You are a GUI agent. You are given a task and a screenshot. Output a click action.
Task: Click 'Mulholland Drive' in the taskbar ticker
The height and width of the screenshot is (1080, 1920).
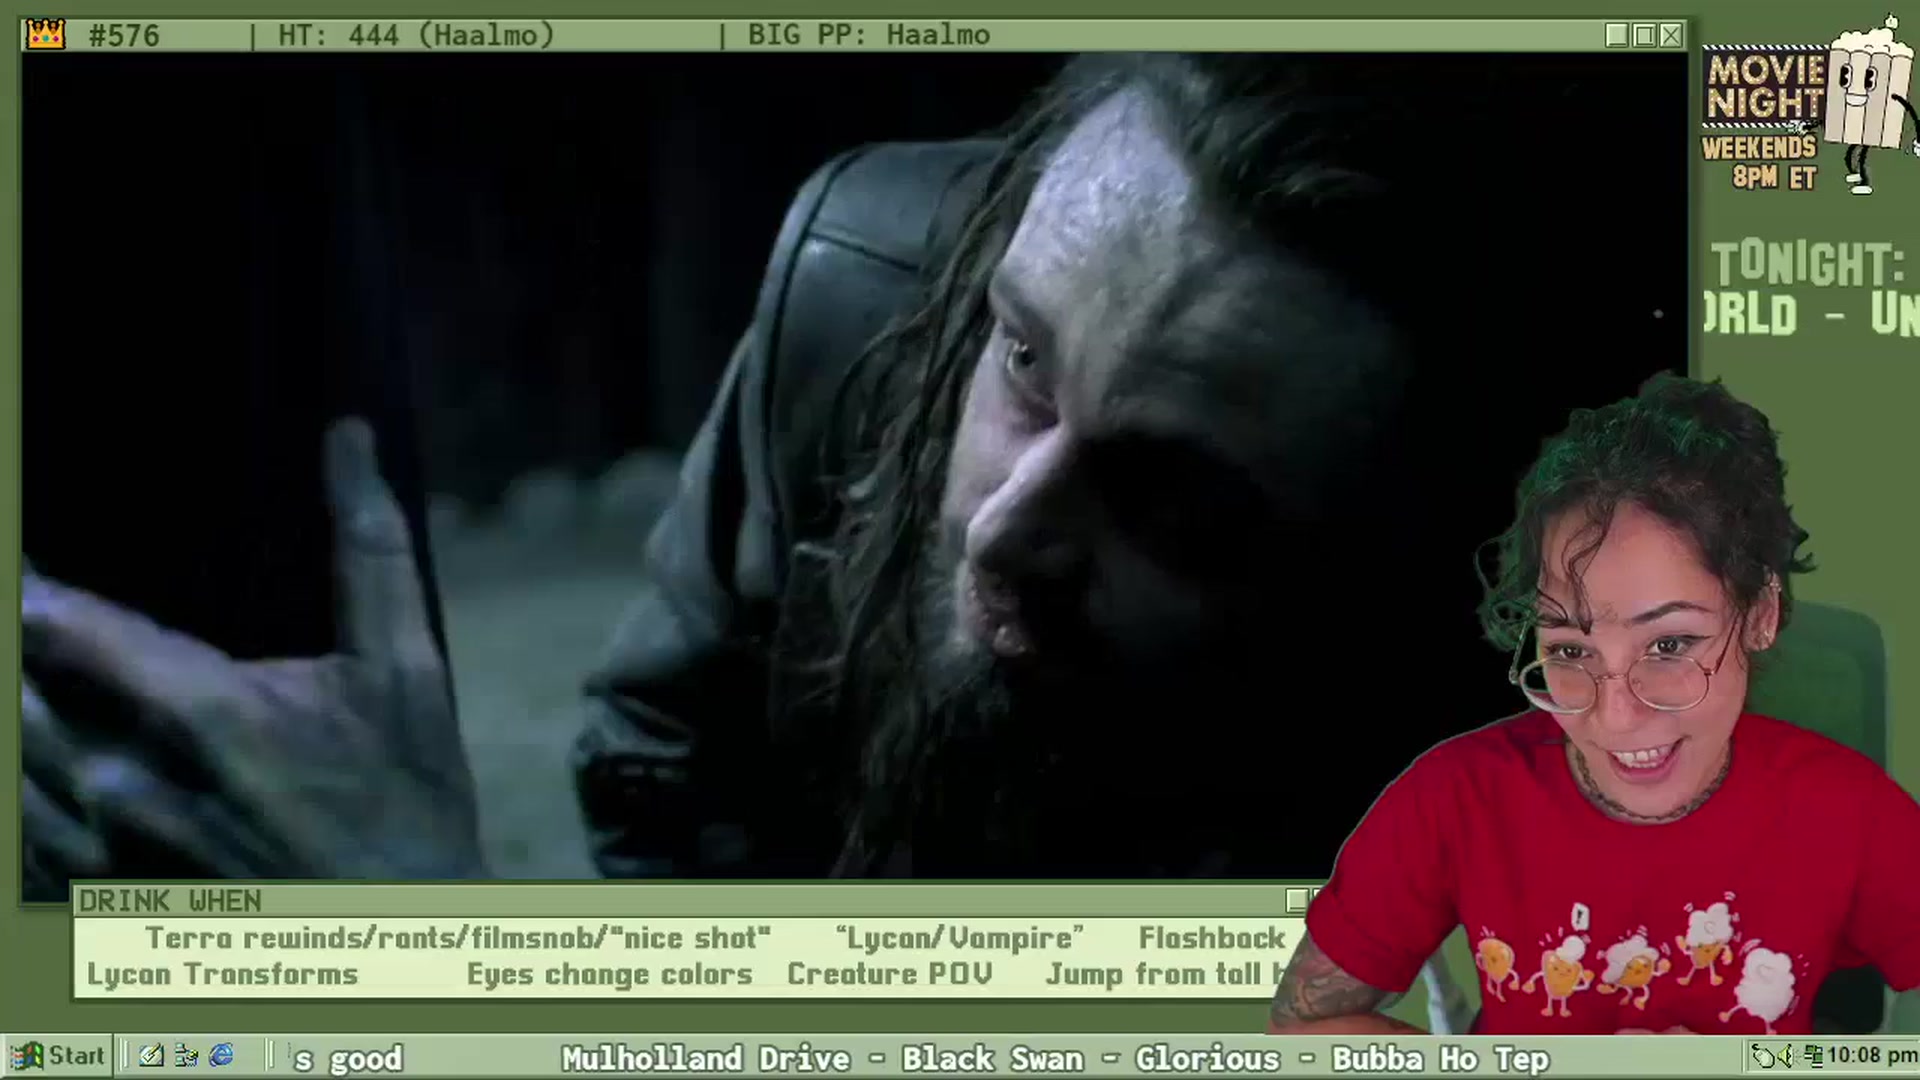(705, 1058)
